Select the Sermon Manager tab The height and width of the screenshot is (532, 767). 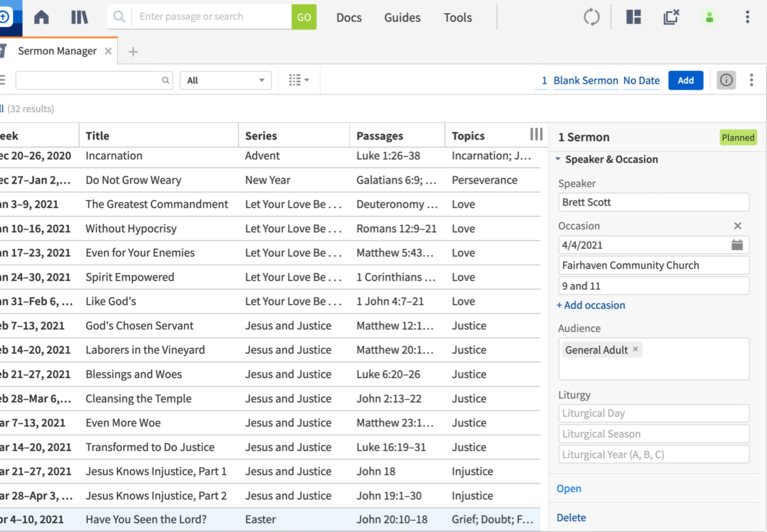click(57, 51)
